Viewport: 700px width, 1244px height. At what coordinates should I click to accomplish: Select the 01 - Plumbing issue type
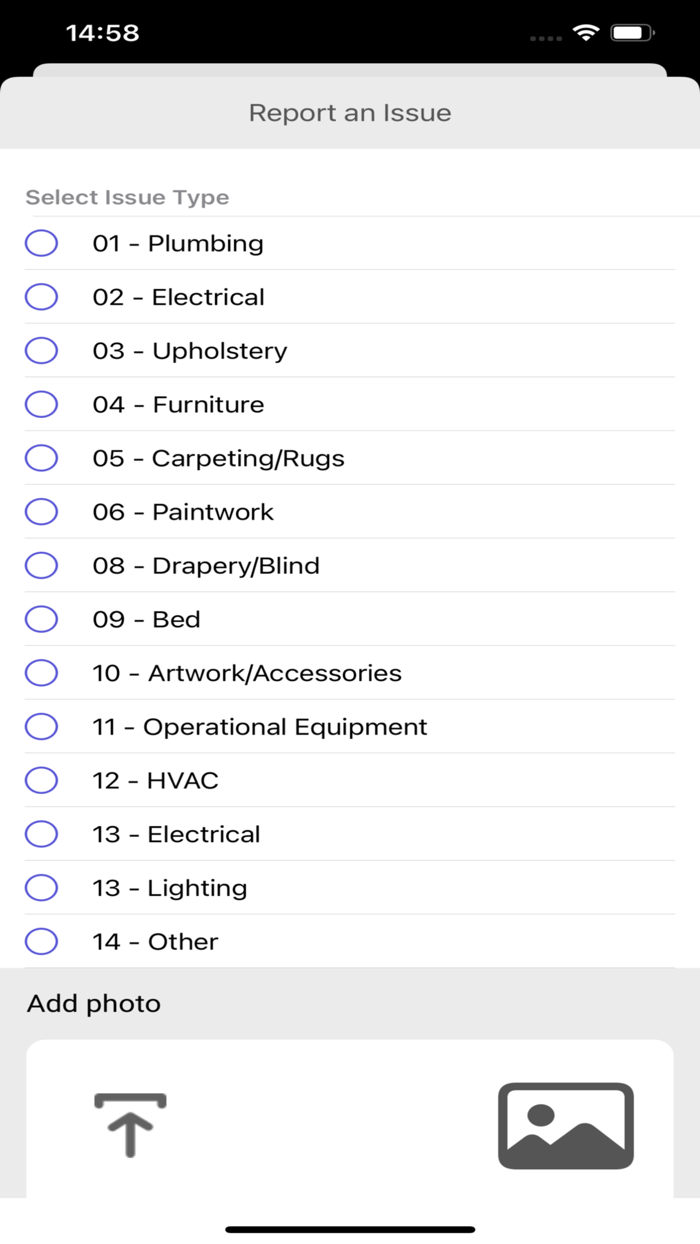41,242
